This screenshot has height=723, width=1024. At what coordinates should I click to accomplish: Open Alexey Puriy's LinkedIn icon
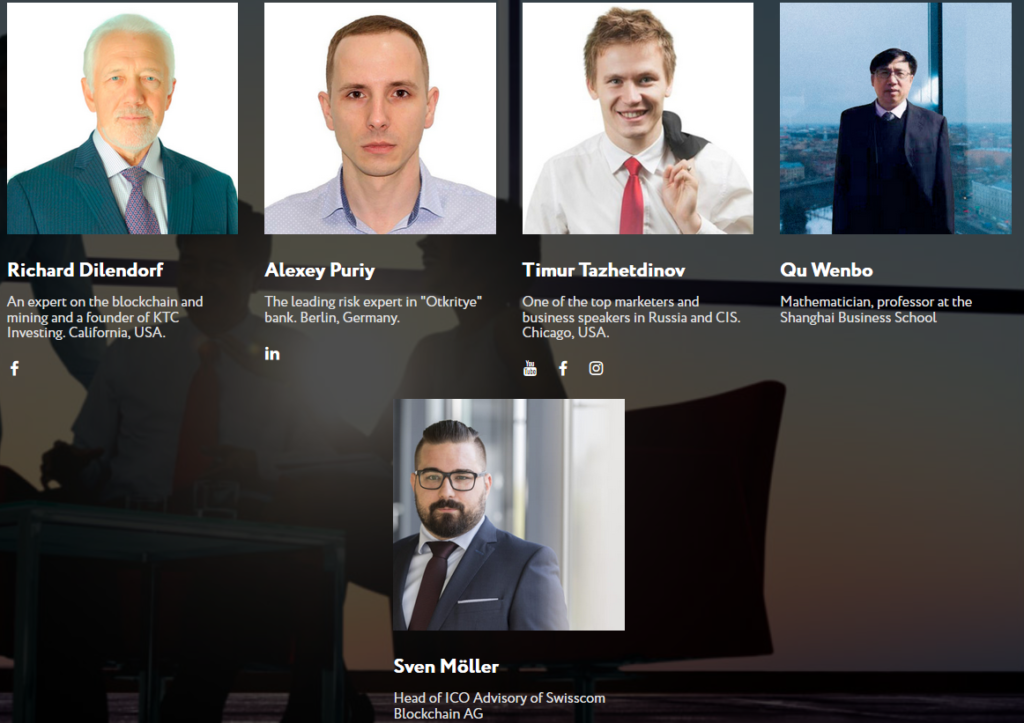point(272,353)
